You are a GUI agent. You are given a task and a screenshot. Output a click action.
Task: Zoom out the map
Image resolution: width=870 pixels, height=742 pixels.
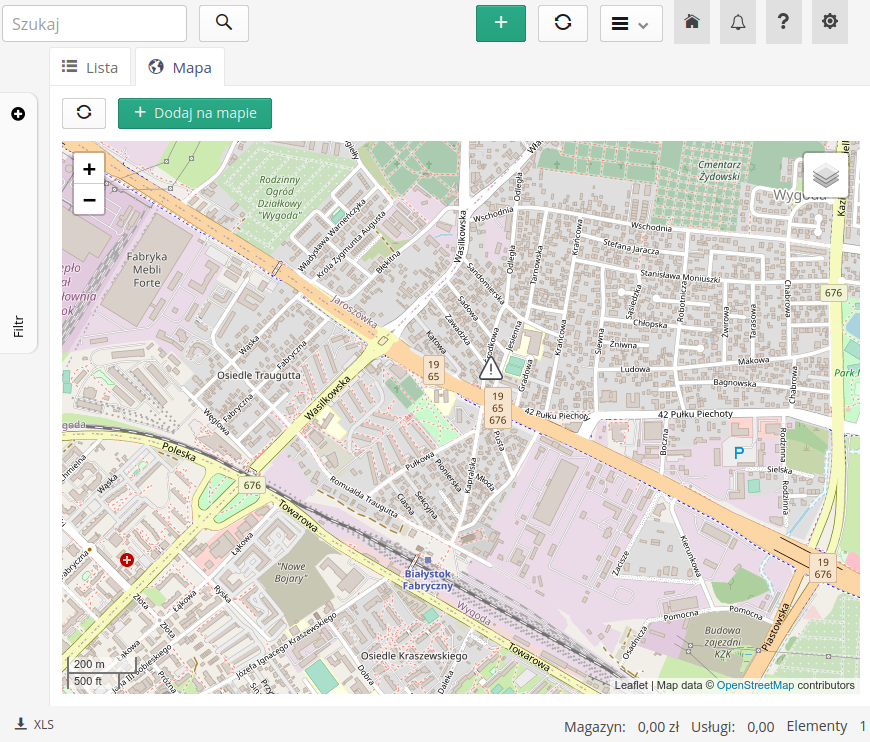click(89, 200)
